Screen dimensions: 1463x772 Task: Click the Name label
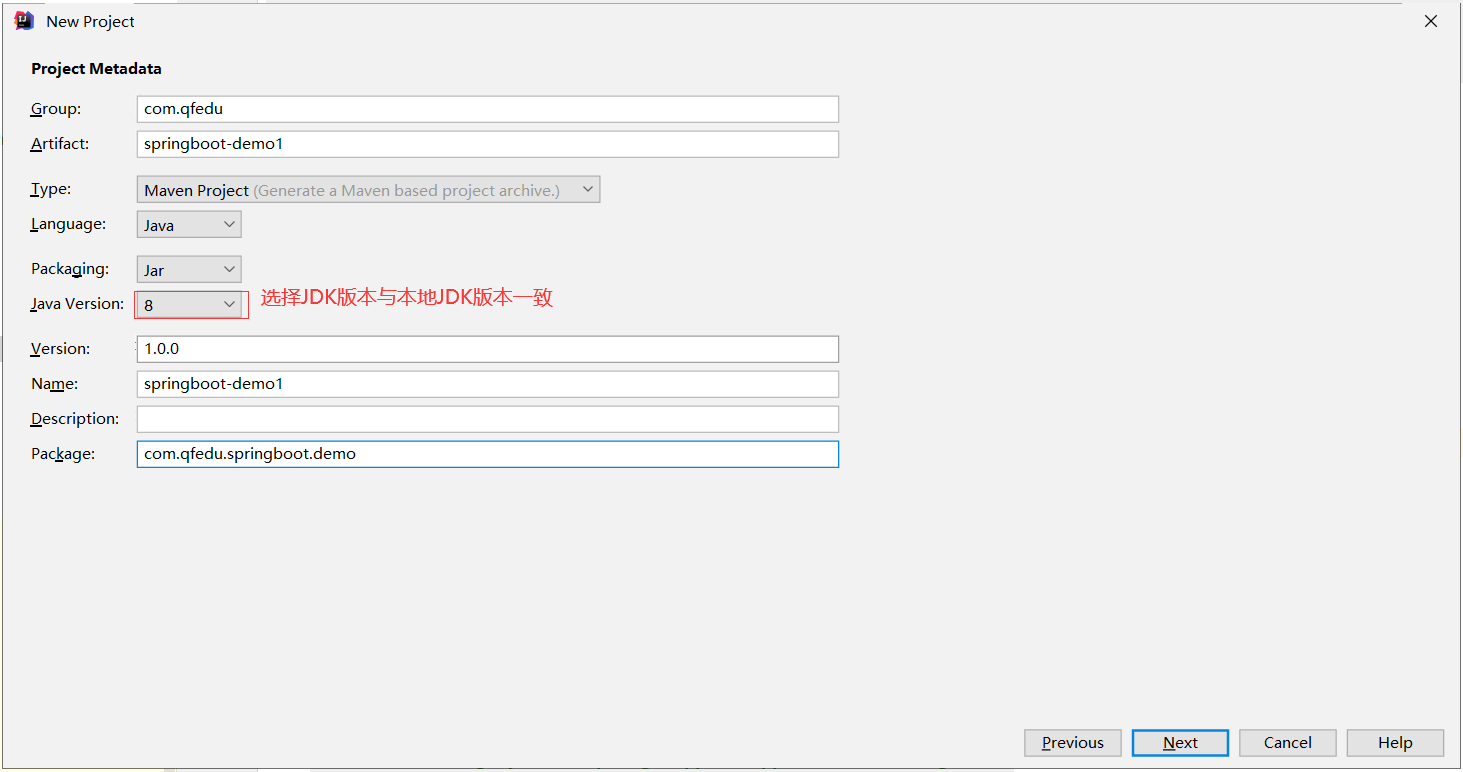pos(55,384)
